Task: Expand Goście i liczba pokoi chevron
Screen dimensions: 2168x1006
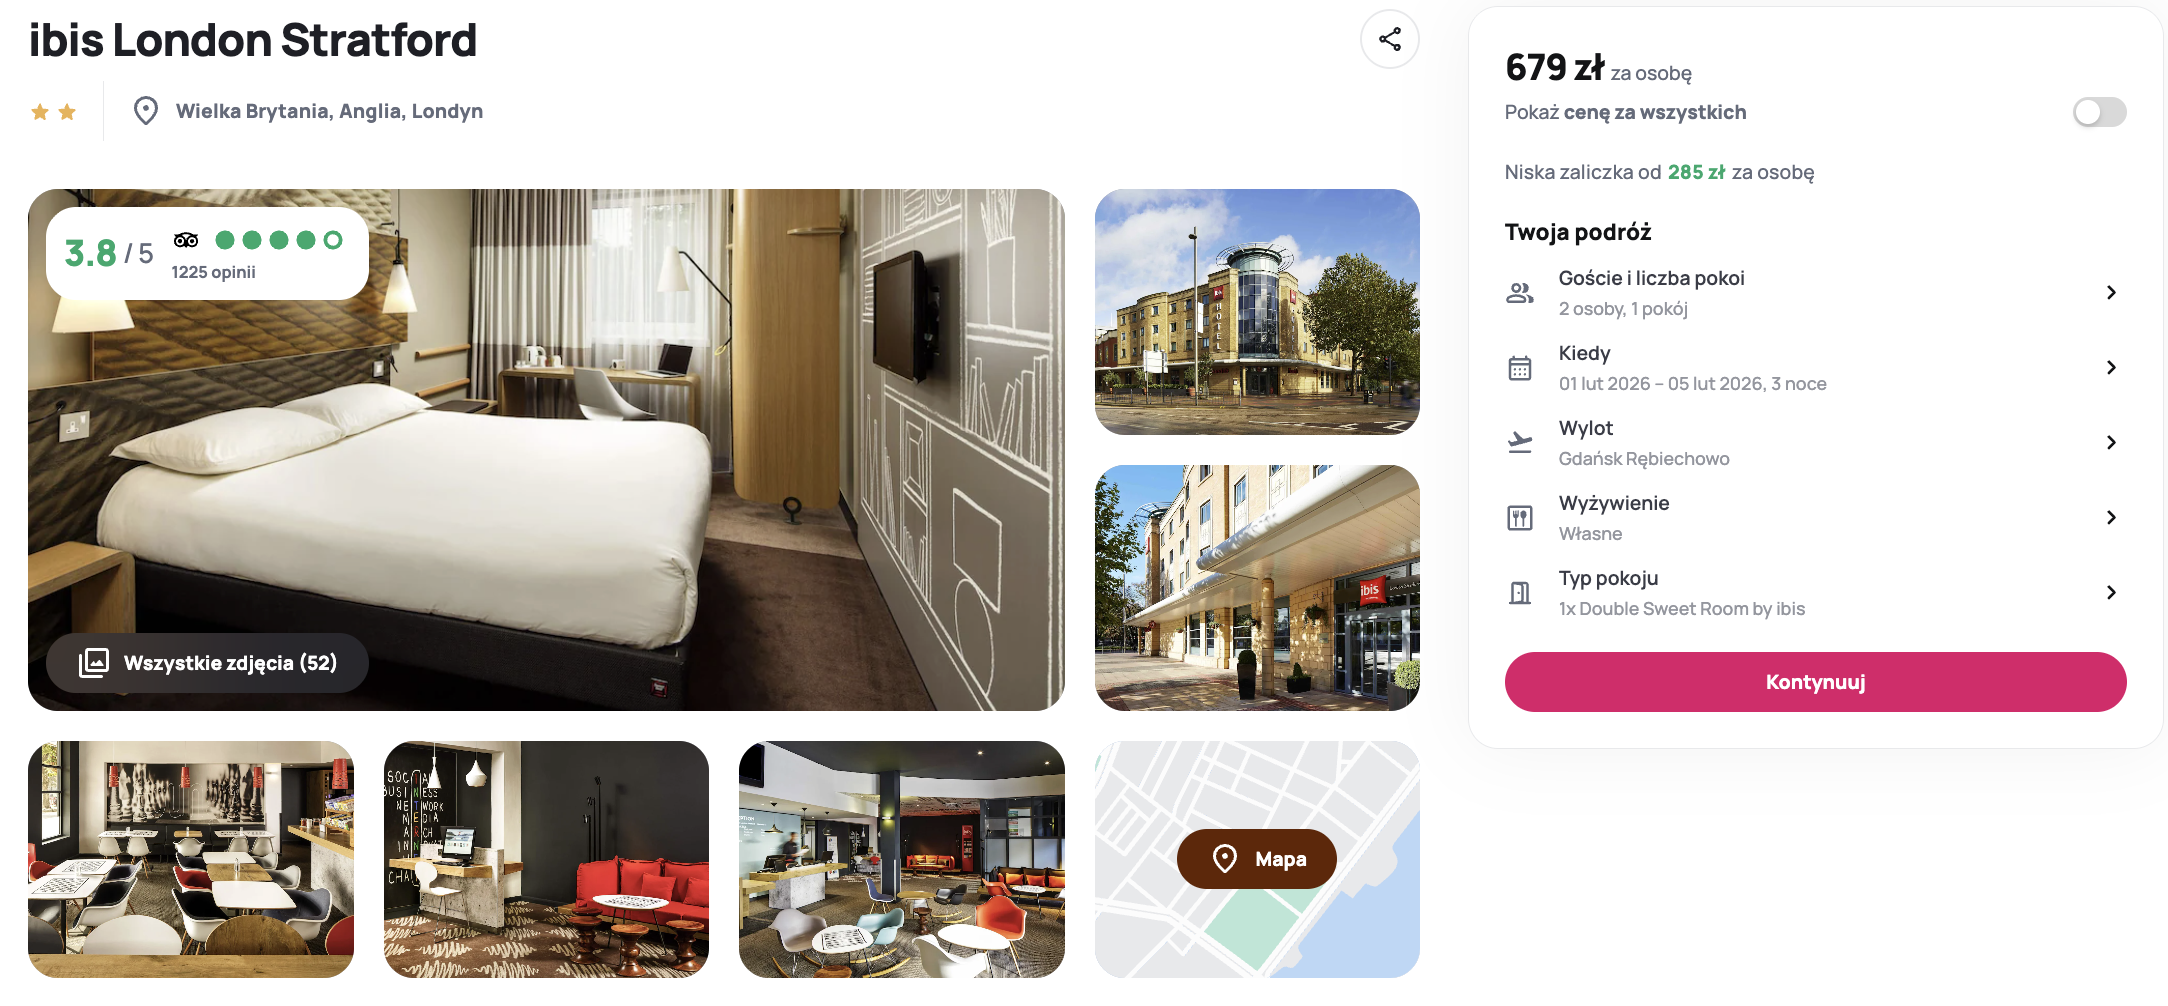Action: point(2111,293)
